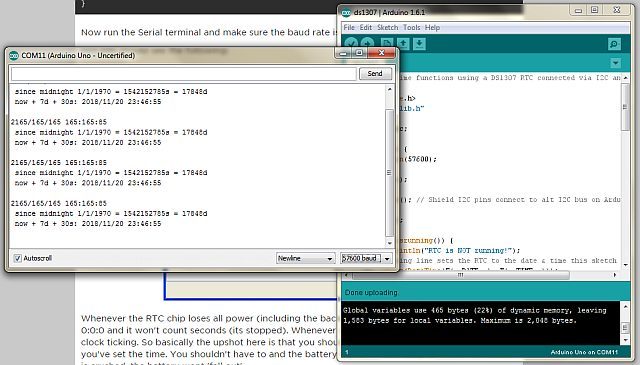Click the 'Done uploading.' status text
This screenshot has width=640, height=365.
(371, 292)
